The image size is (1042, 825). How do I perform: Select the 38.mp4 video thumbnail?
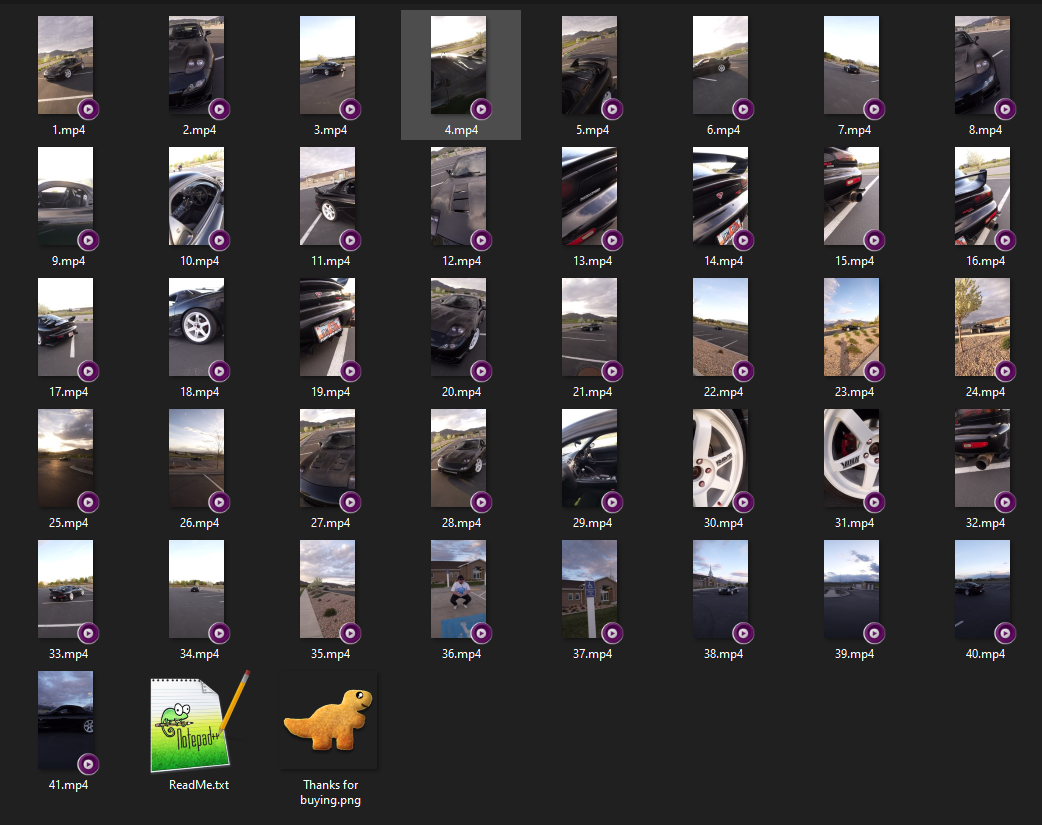(x=720, y=588)
